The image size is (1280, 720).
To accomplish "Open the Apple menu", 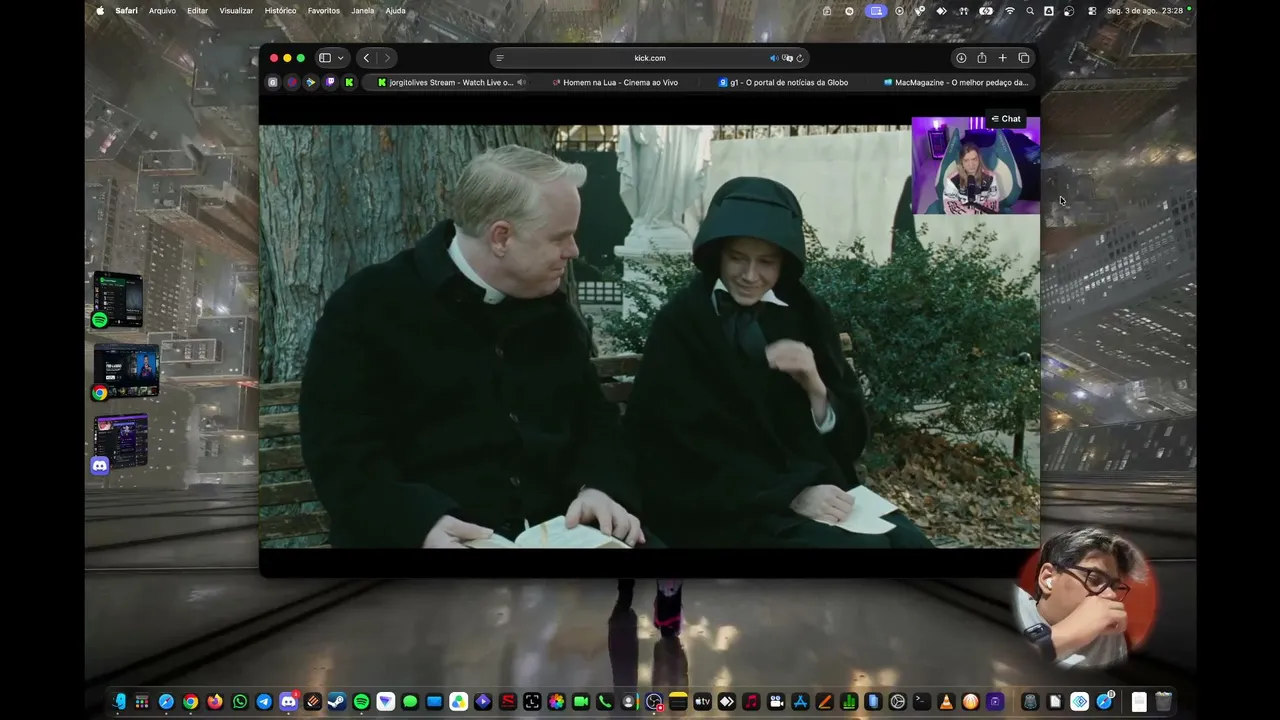I will 100,11.
